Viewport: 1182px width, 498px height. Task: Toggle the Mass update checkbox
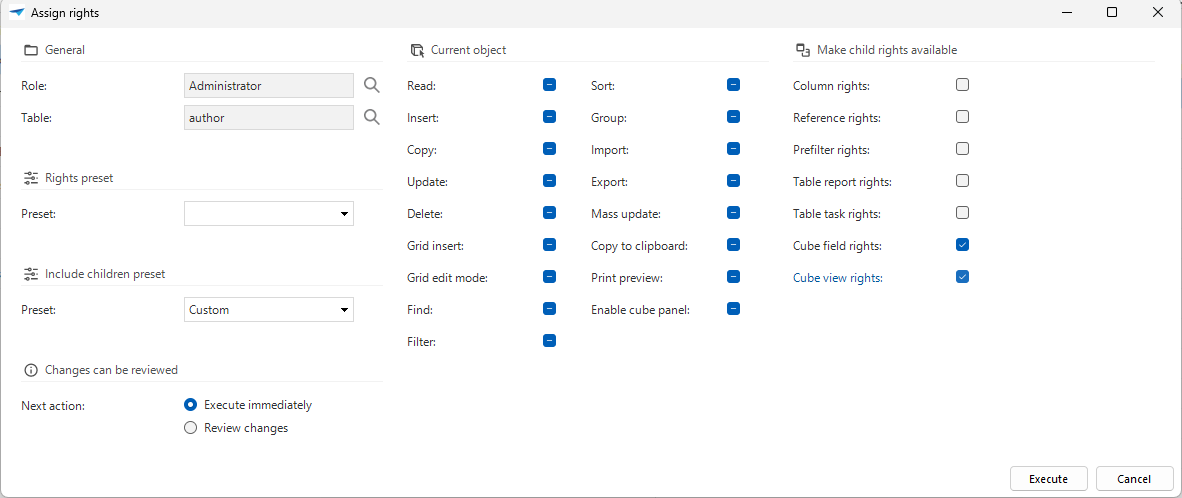pyautogui.click(x=733, y=213)
